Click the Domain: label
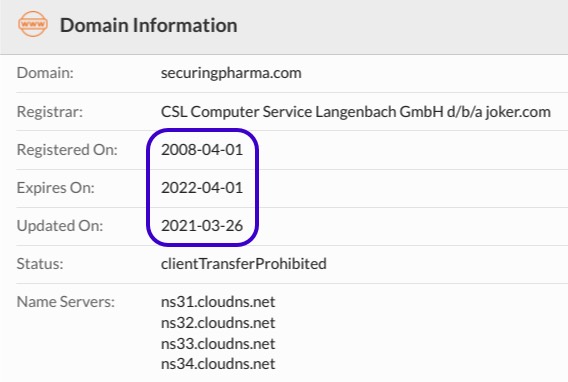Viewport: 568px width, 382px height. pos(45,73)
